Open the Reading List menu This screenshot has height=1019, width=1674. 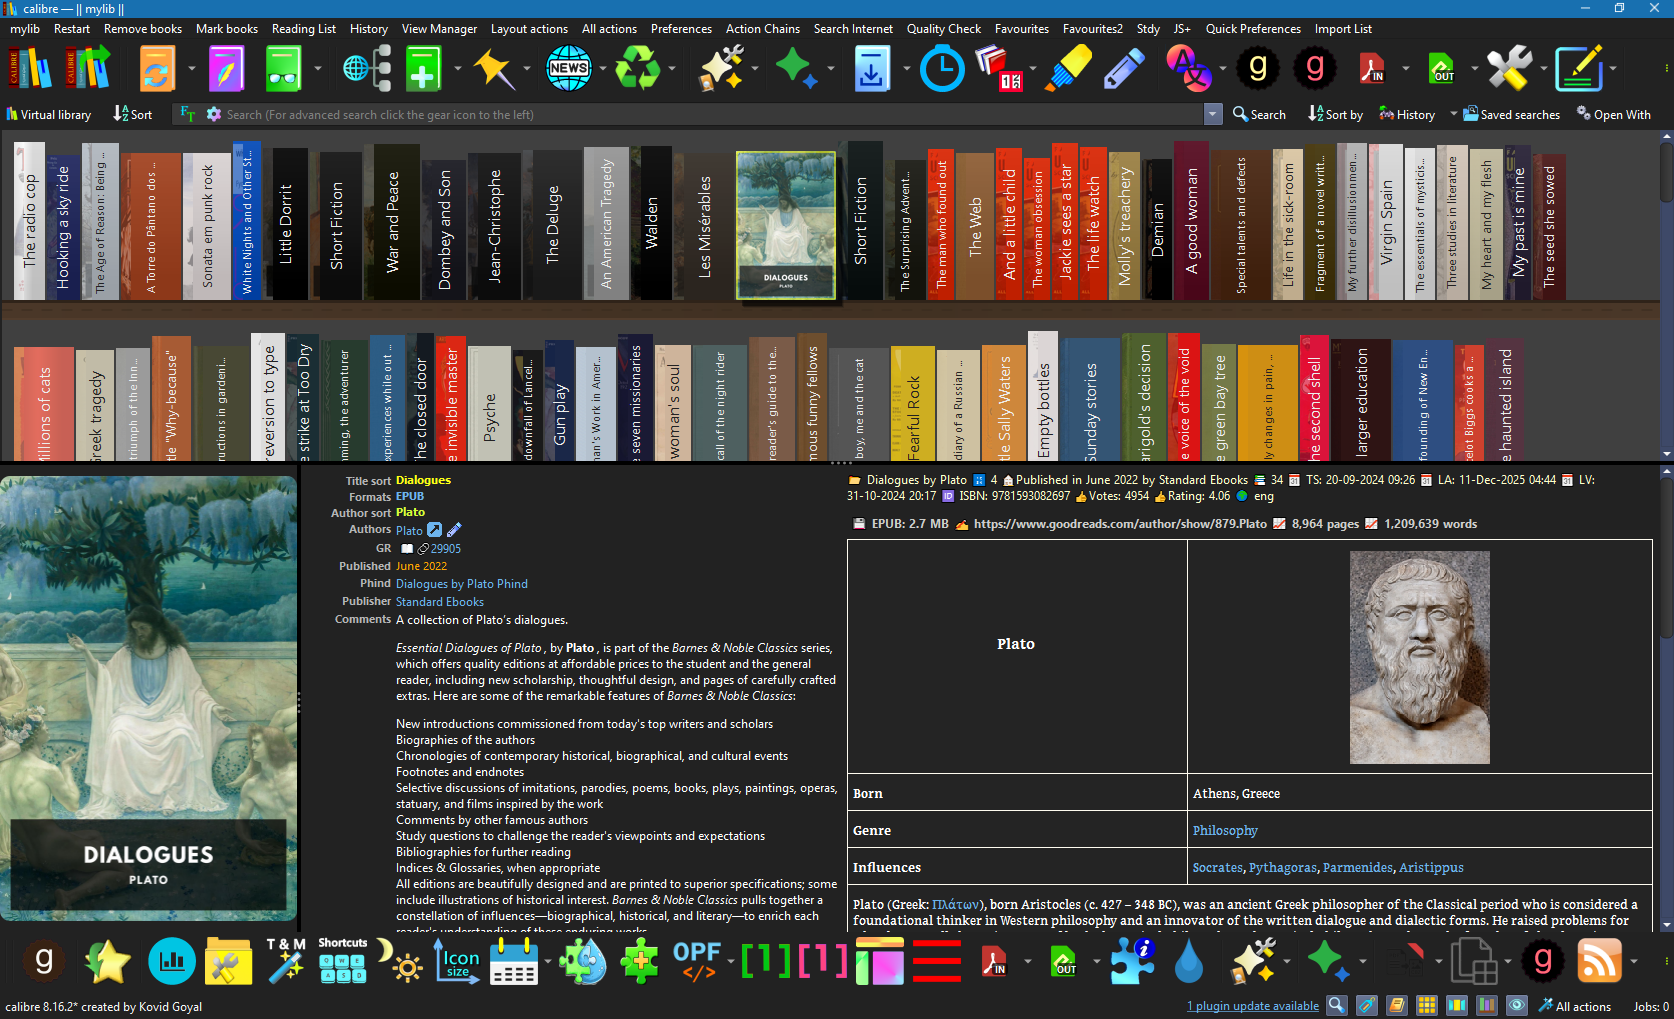tap(304, 29)
